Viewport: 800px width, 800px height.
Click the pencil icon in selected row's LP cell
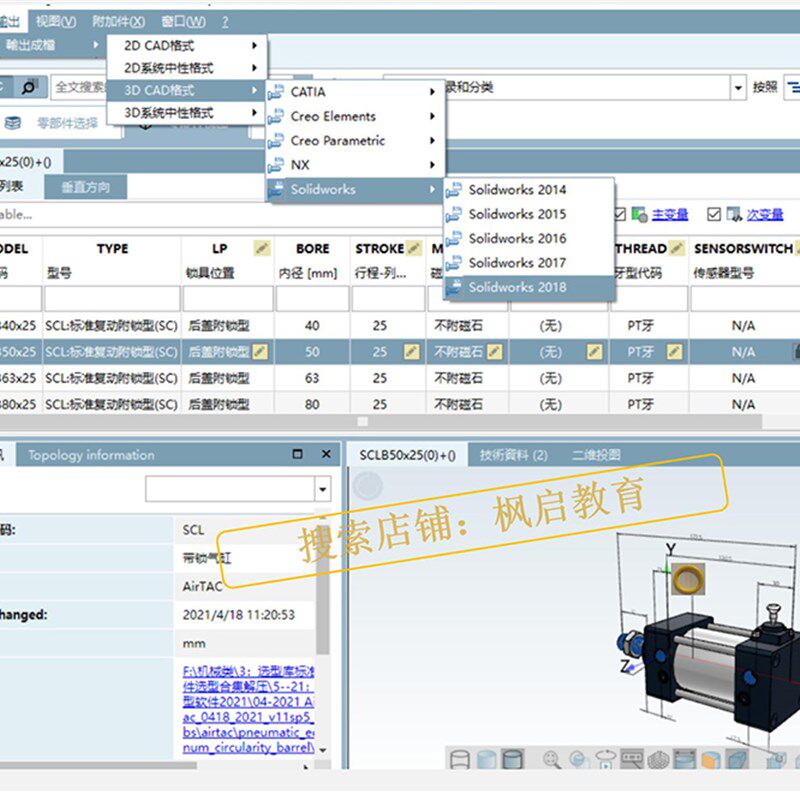point(260,352)
